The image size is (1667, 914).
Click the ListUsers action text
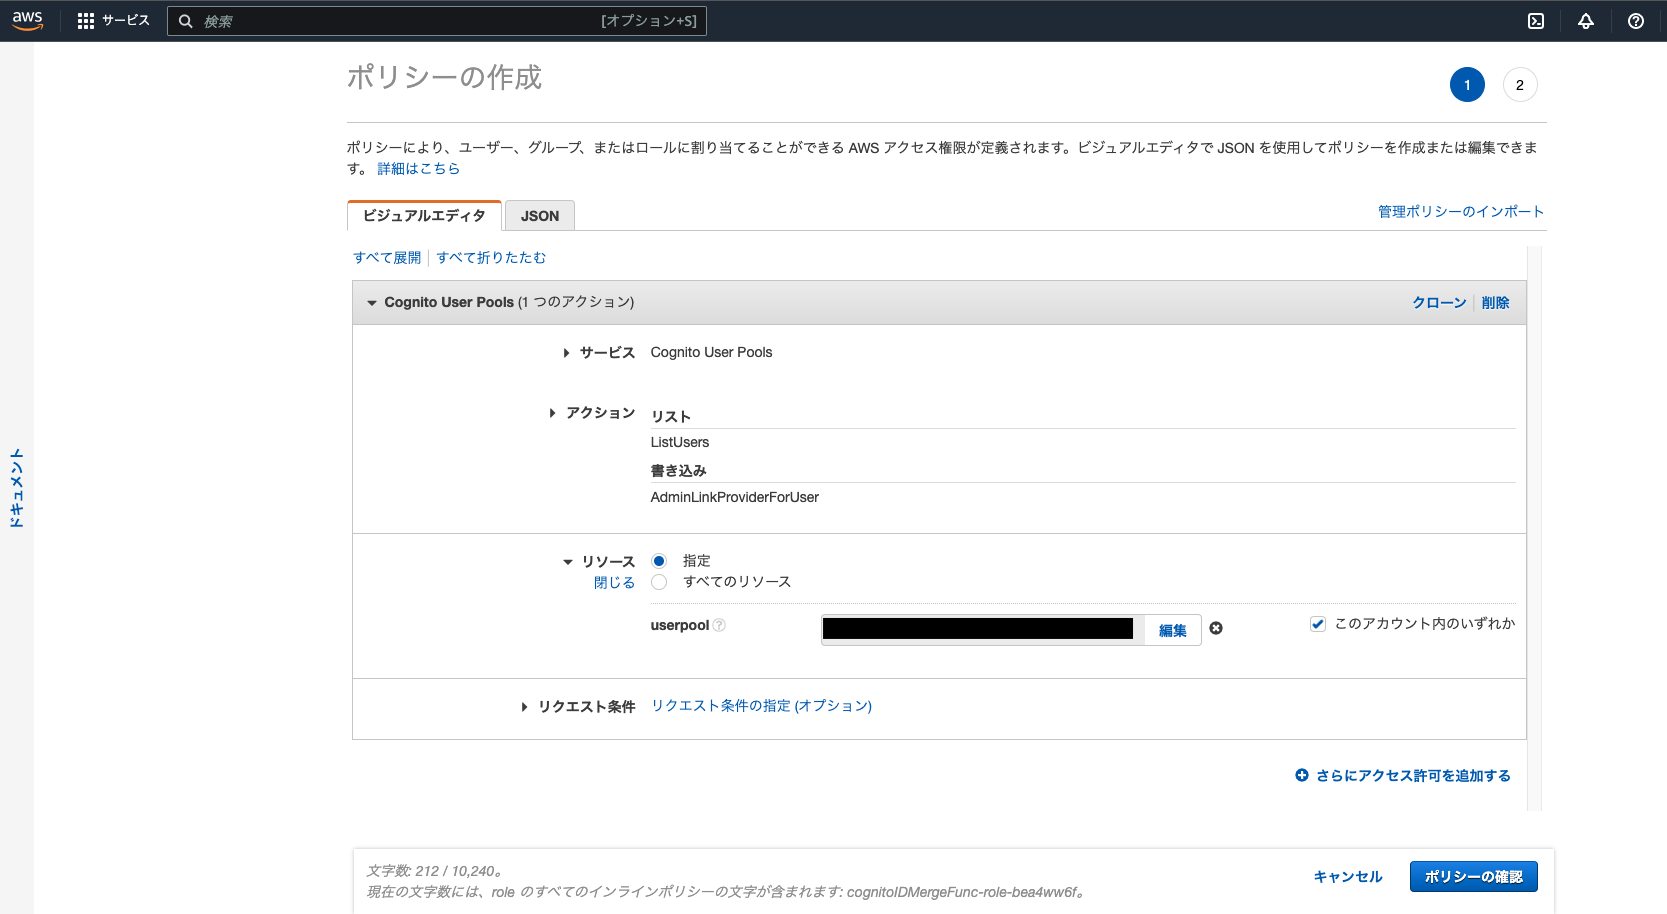pos(680,443)
